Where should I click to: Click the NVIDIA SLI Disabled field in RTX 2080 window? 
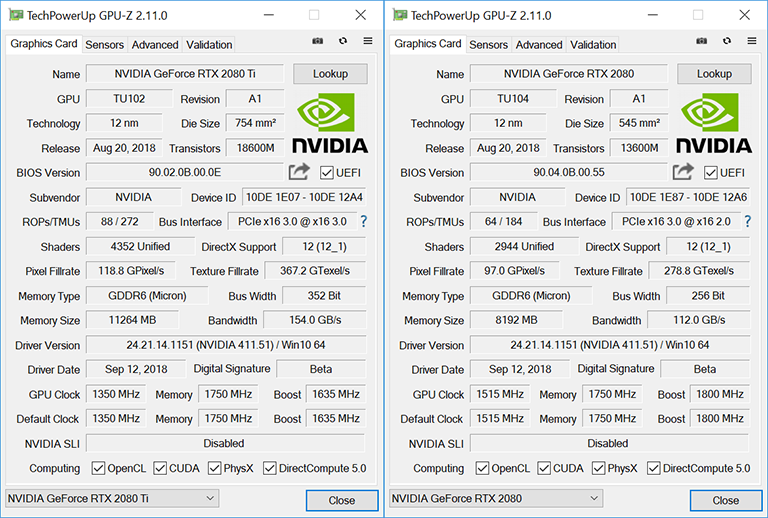point(609,444)
